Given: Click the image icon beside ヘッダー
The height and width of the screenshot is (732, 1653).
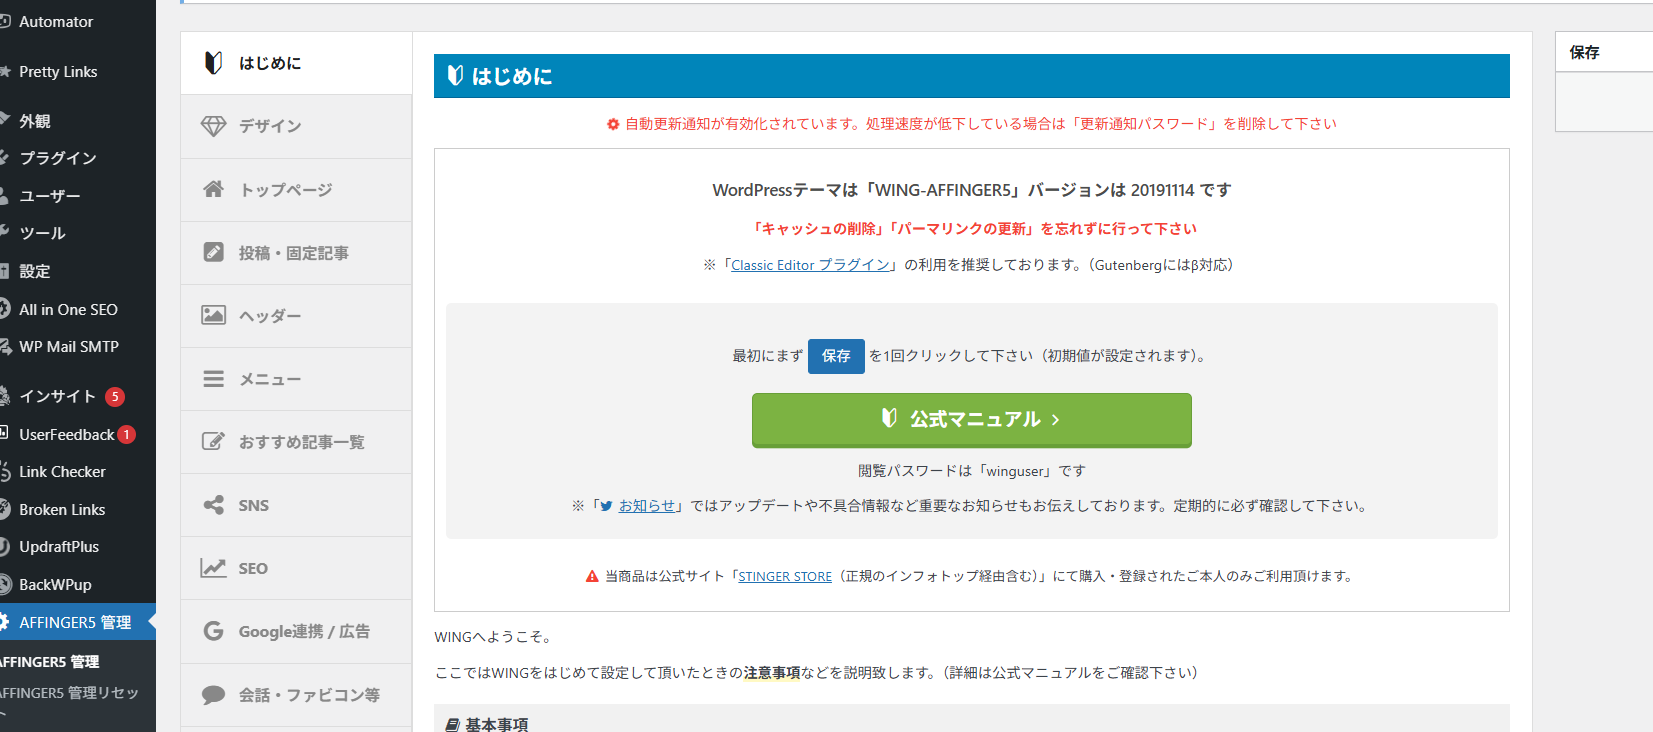Looking at the screenshot, I should click(x=213, y=315).
